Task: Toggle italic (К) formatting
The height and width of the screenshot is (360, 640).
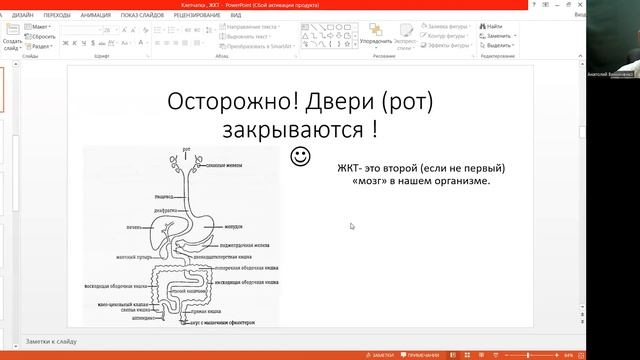Action: pos(75,43)
